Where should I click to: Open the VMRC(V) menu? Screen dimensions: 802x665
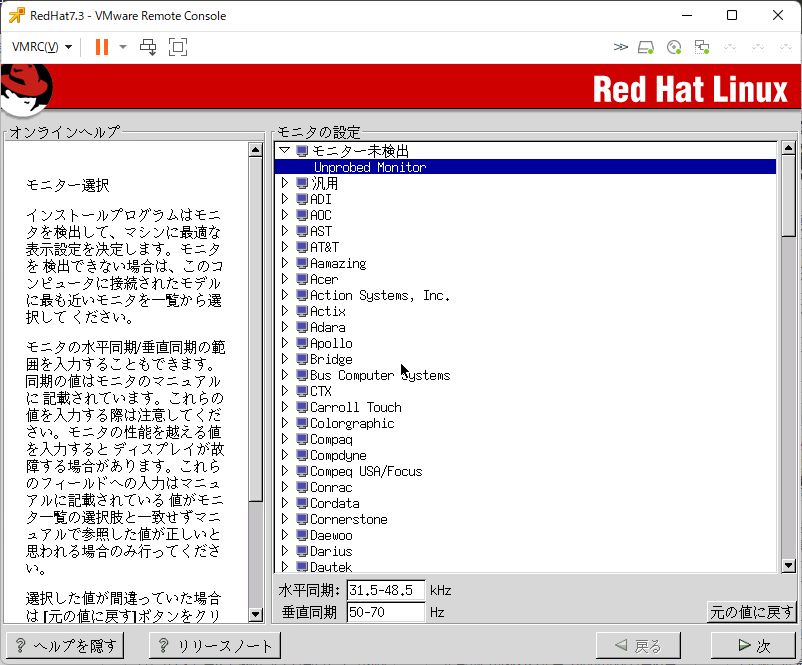[41, 47]
